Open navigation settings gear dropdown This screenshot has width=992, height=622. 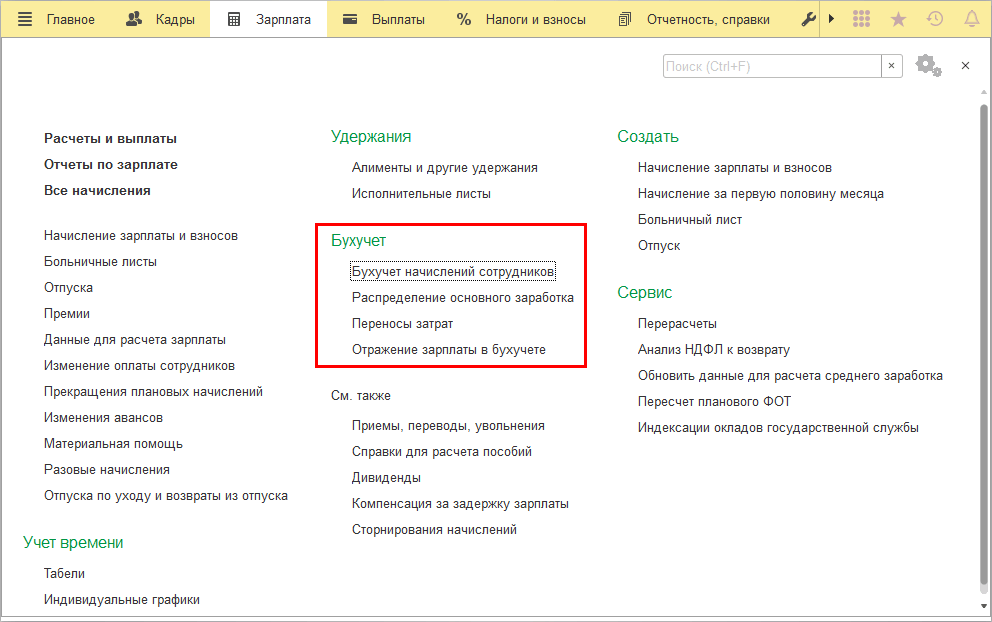(928, 66)
